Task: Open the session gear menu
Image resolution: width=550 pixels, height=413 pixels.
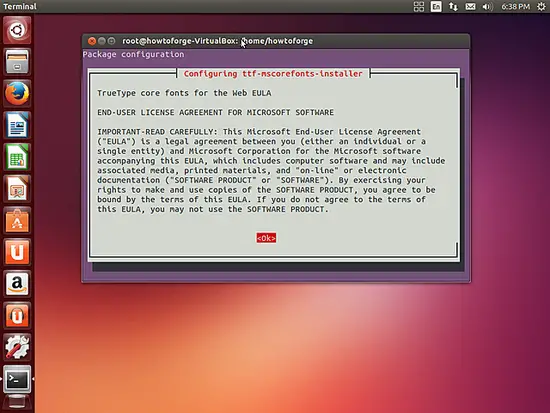Action: [x=542, y=6]
